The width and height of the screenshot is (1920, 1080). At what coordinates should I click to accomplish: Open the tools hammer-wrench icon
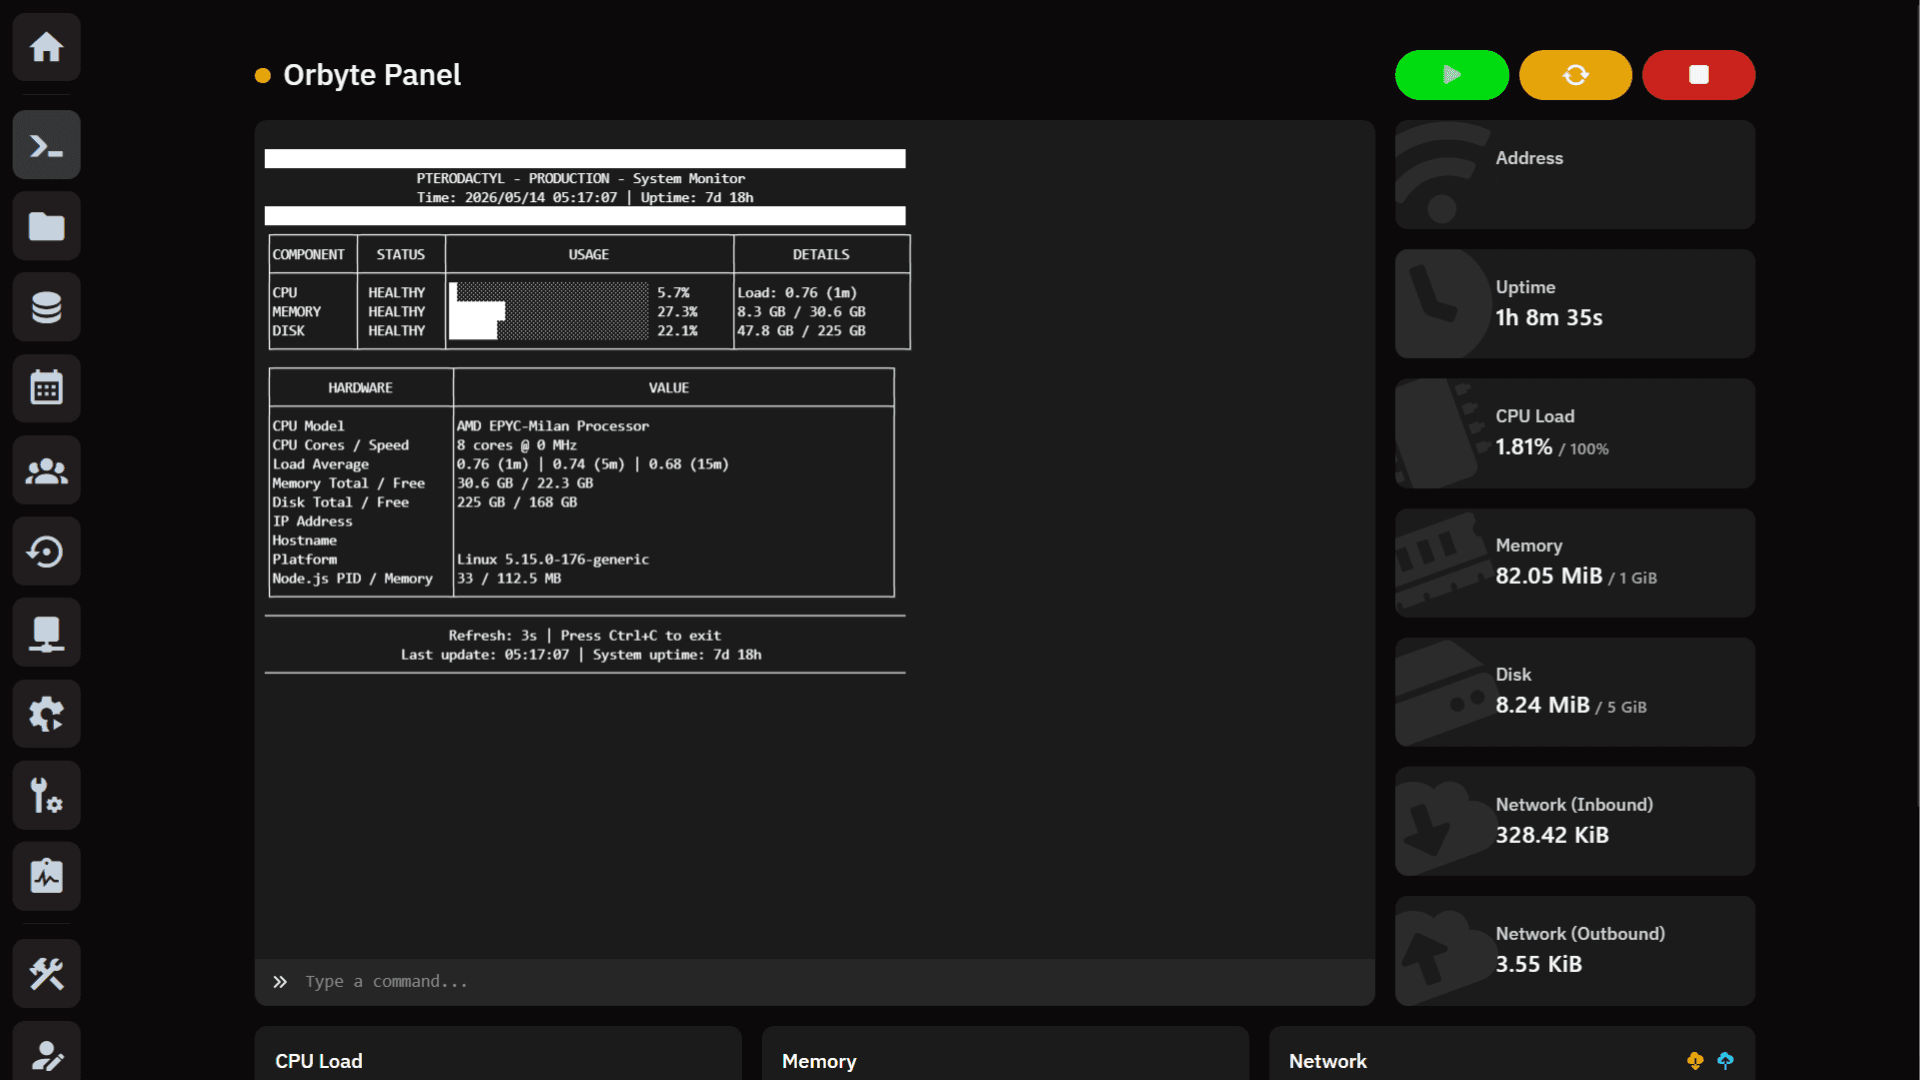(46, 973)
